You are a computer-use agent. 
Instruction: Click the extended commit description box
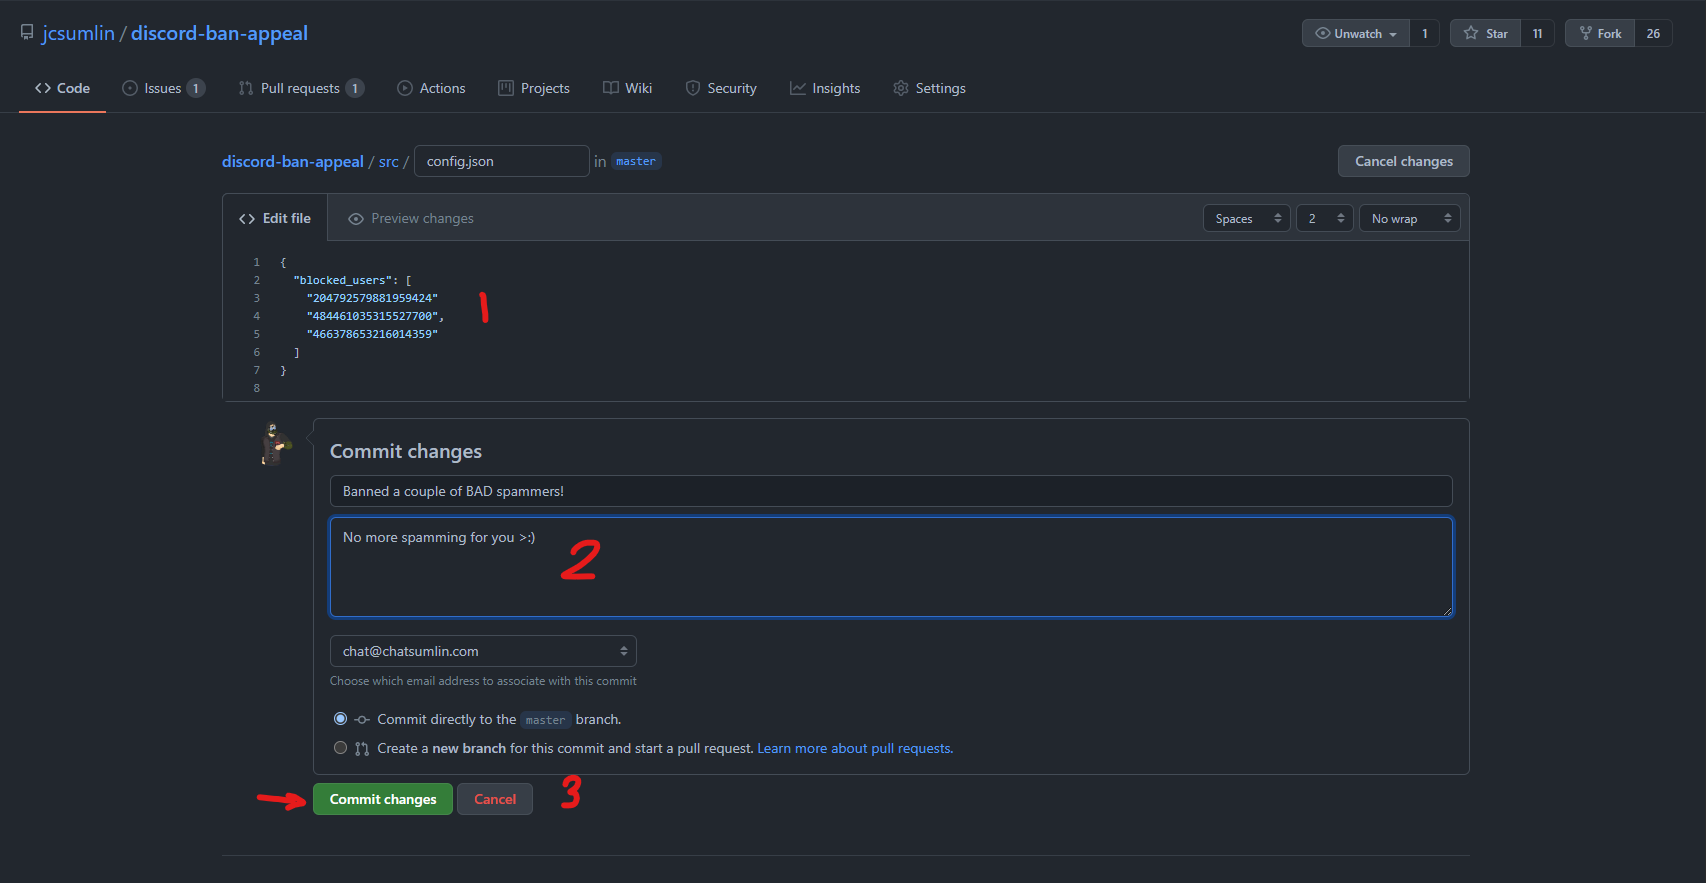[x=891, y=567]
